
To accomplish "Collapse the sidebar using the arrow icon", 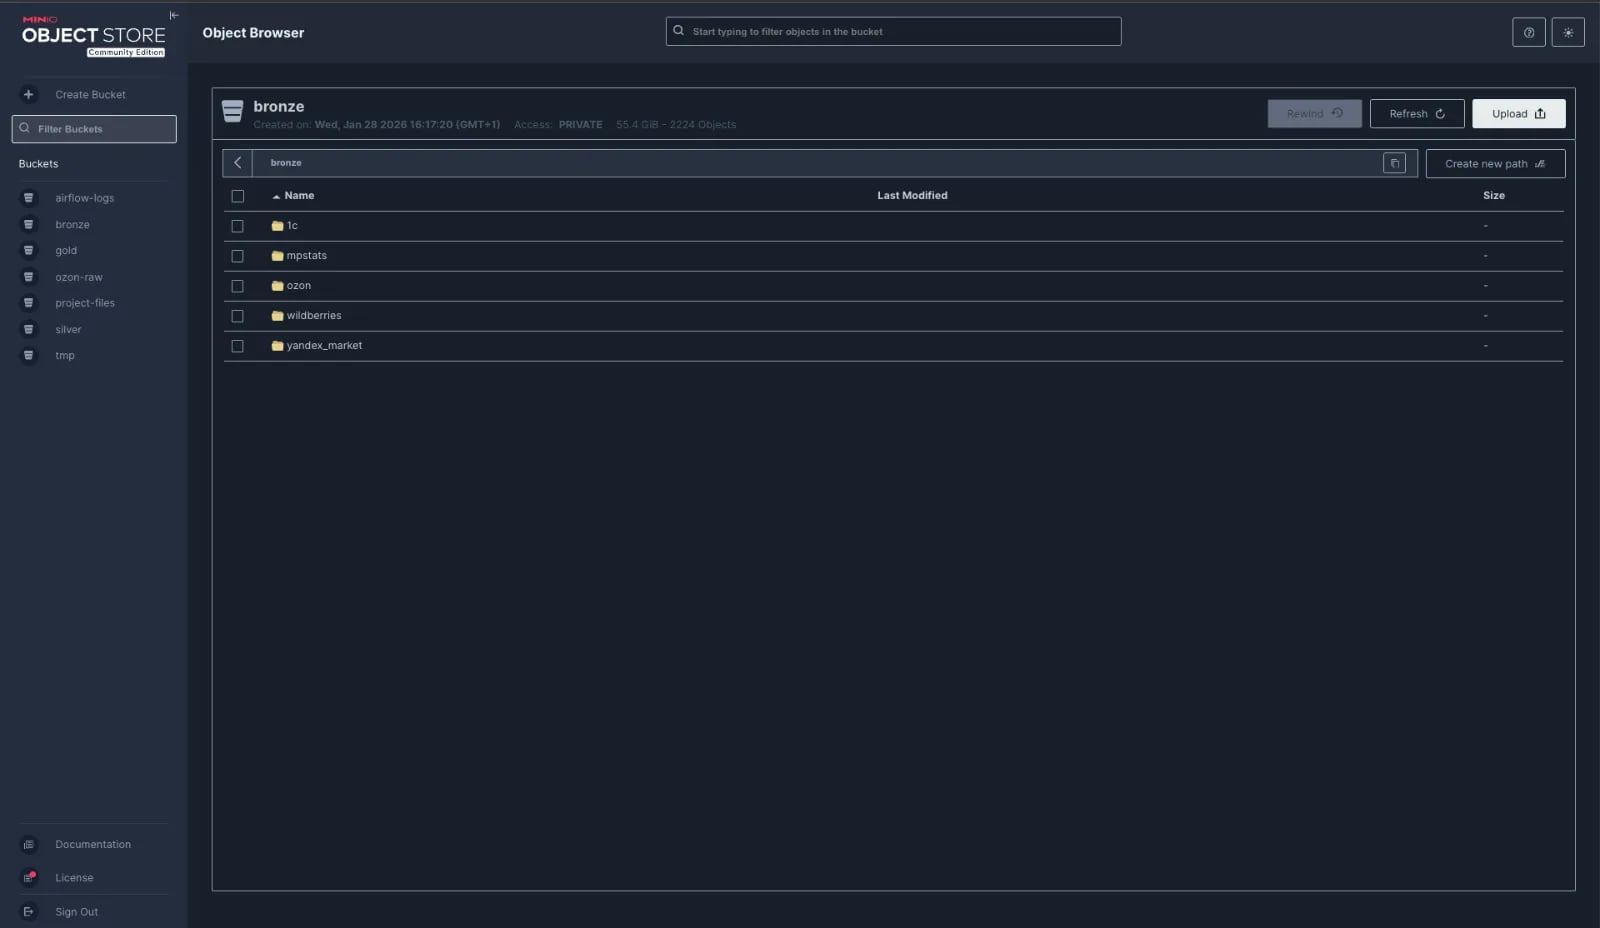I will tap(173, 14).
